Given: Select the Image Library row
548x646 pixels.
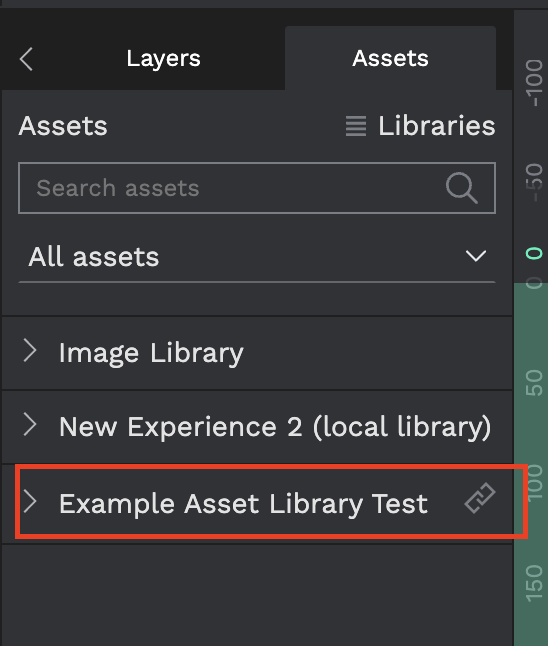Looking at the screenshot, I should tap(257, 353).
